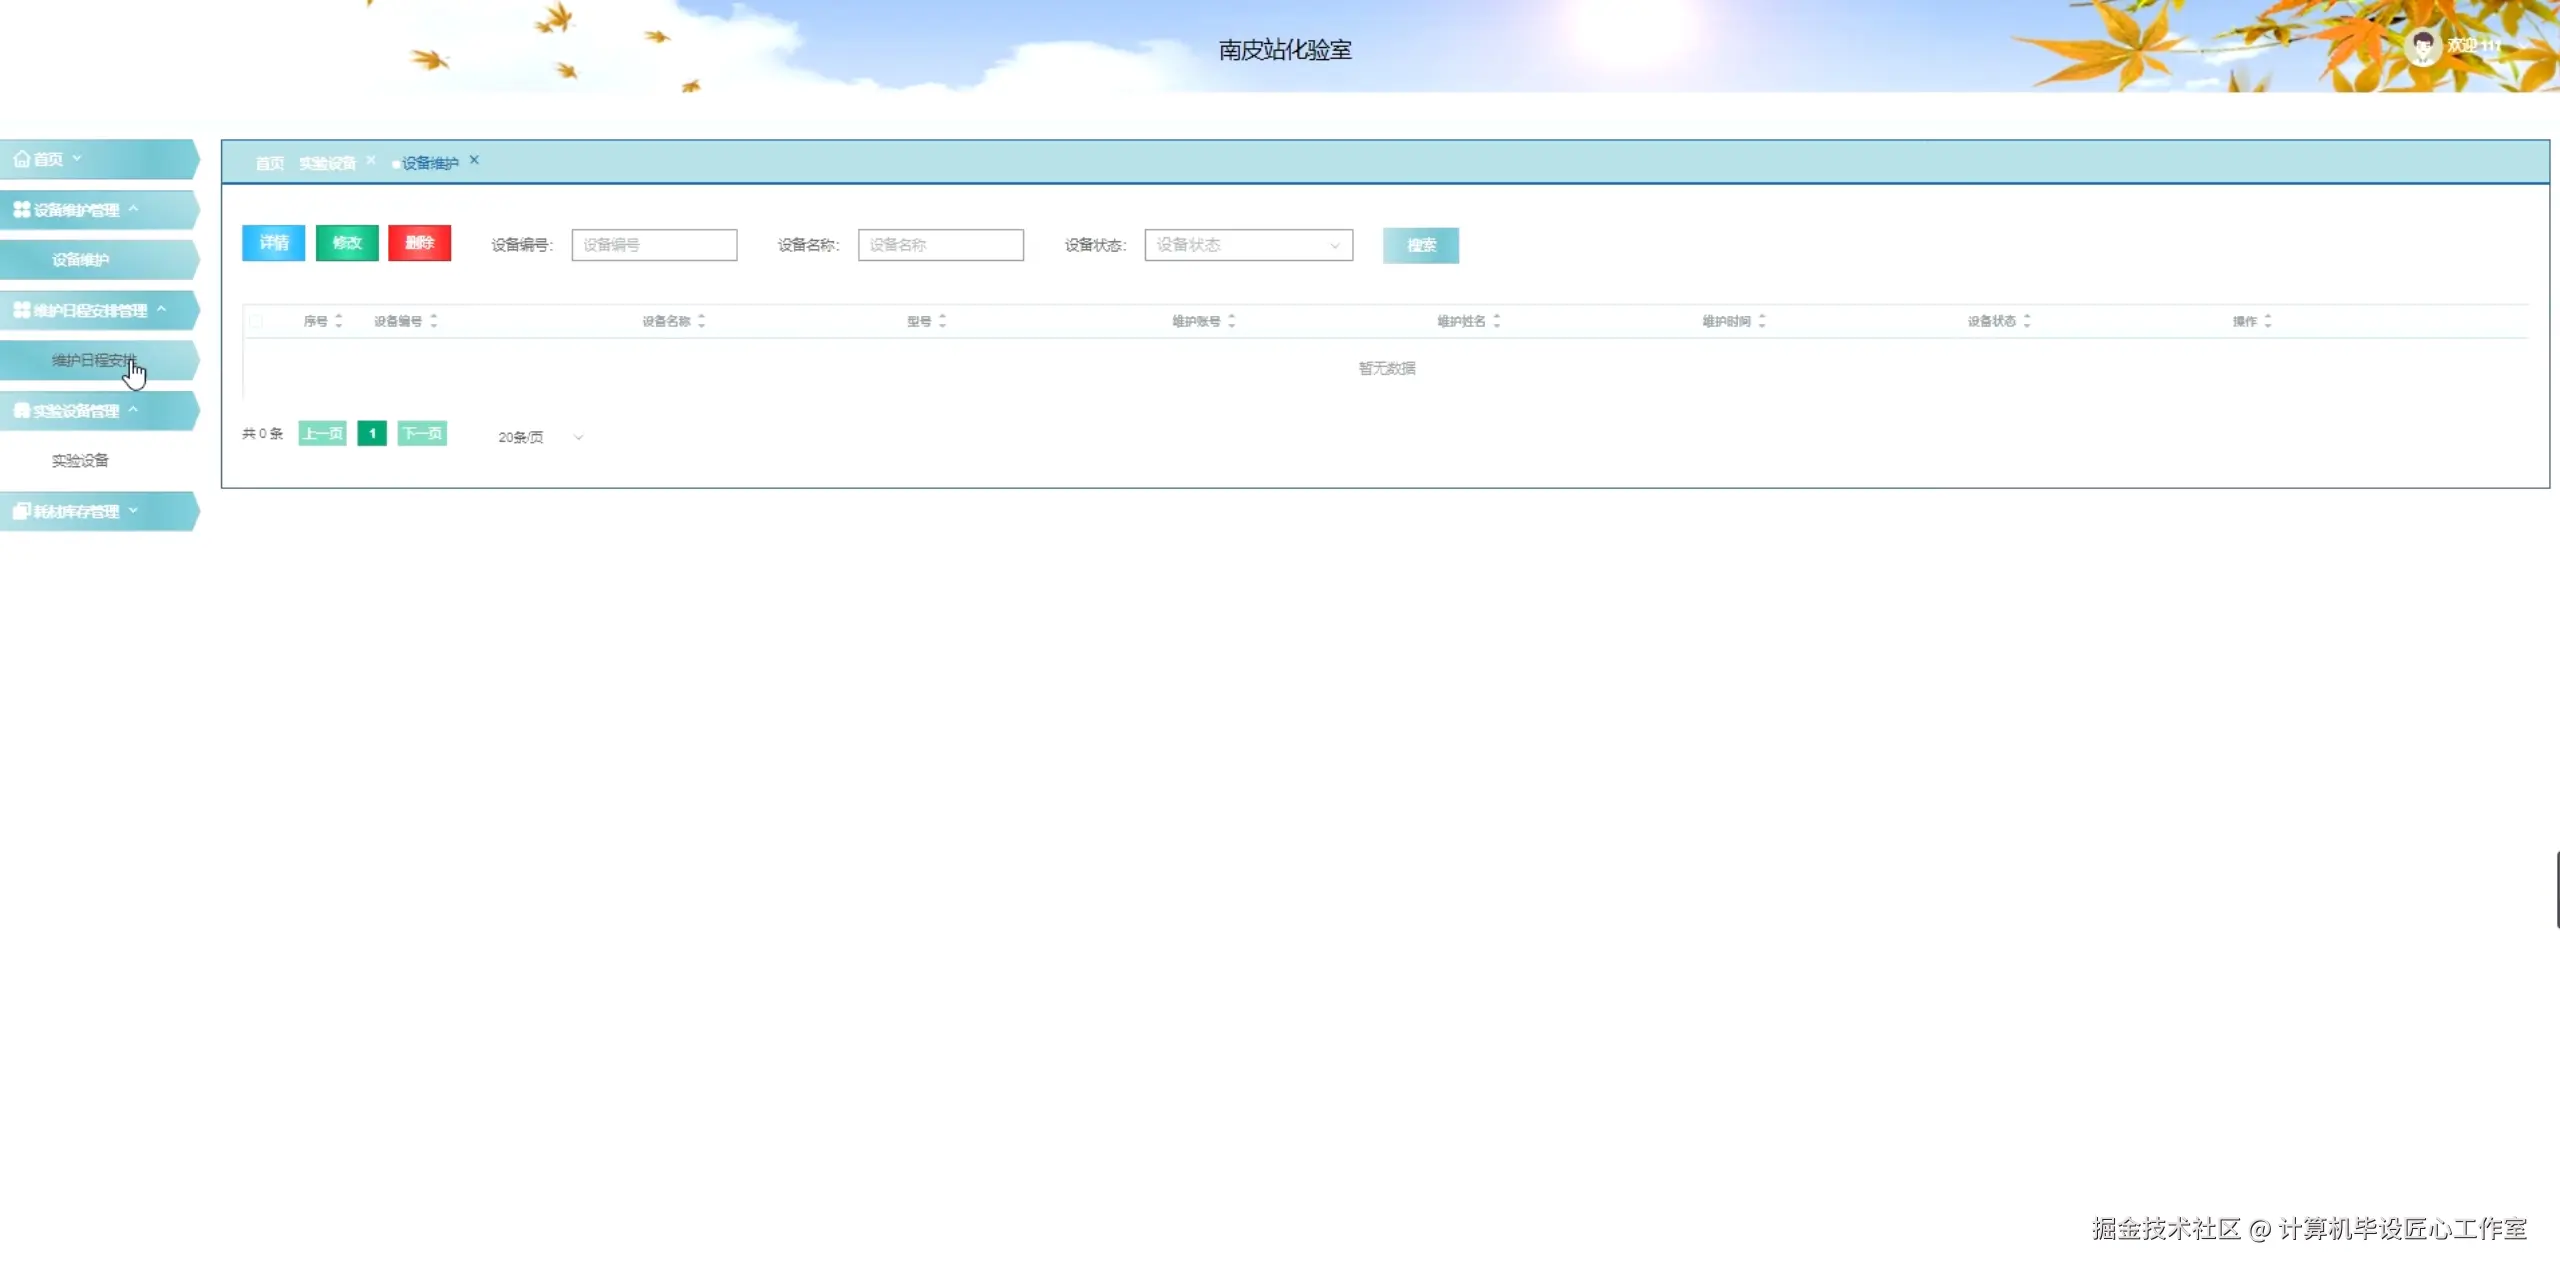Click the user avatar in the header
Screen dimensions: 2560x1275
(2422, 46)
